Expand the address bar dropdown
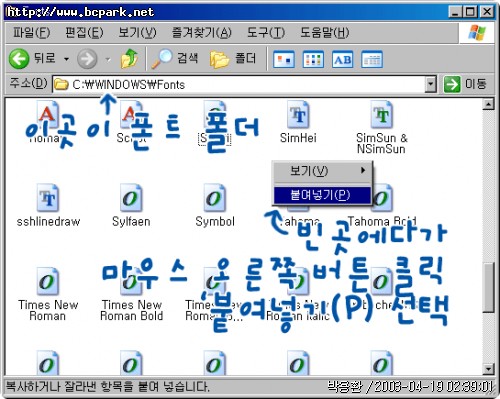This screenshot has width=500, height=399. click(x=431, y=85)
